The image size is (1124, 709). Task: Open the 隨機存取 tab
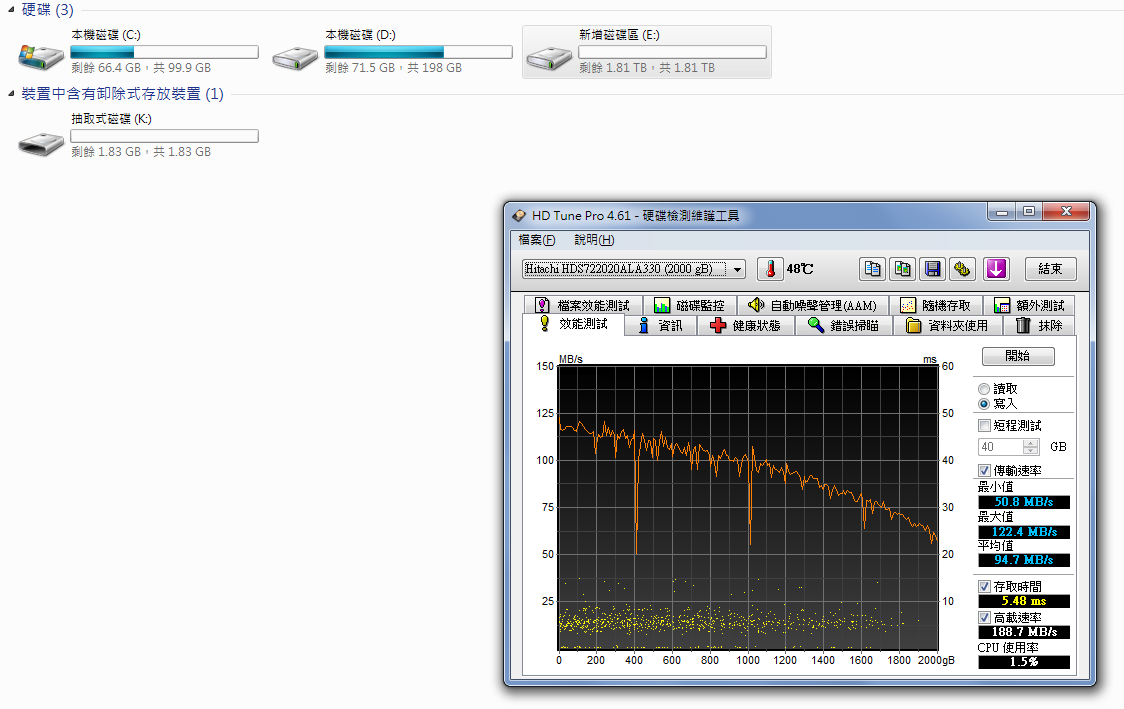click(x=936, y=305)
